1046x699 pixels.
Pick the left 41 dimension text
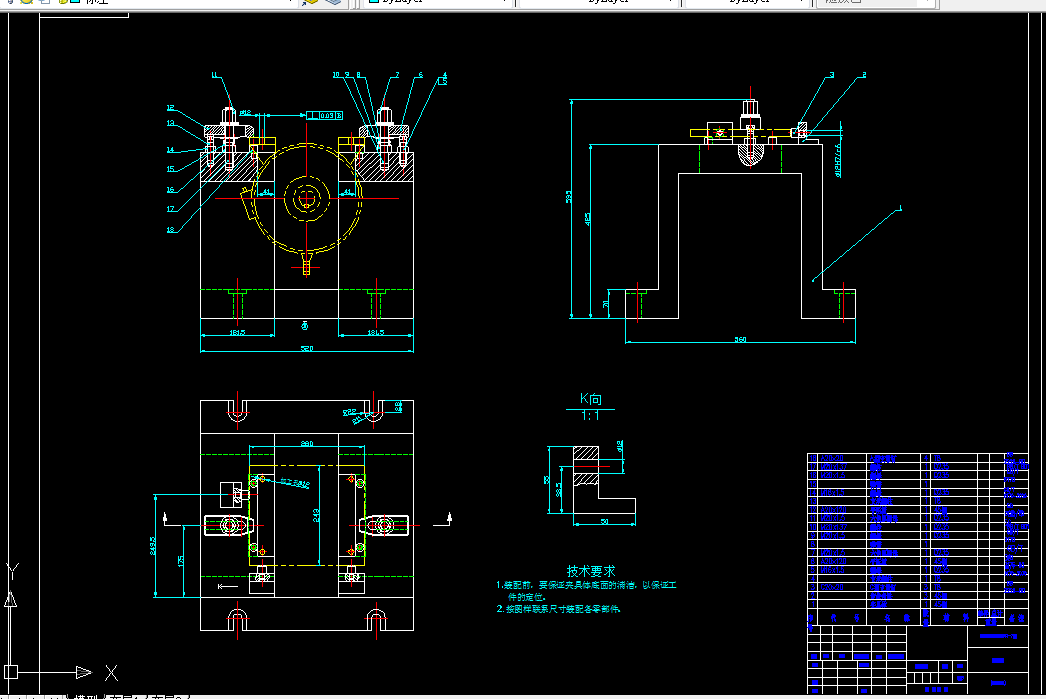(x=266, y=191)
